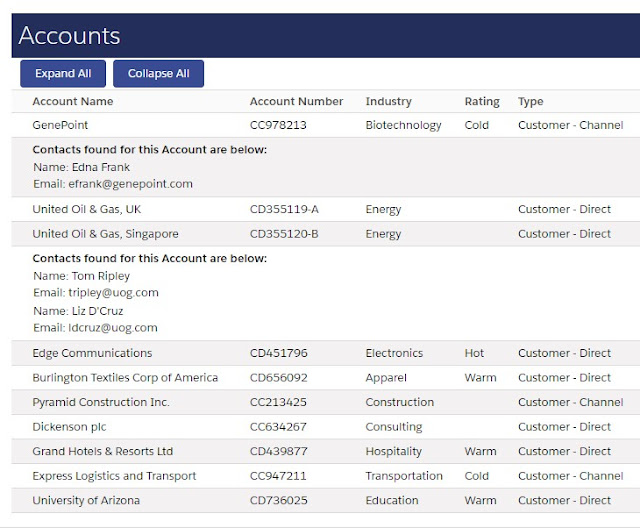The height and width of the screenshot is (528, 640).
Task: Click the Apparel industry cell
Action: 386,378
